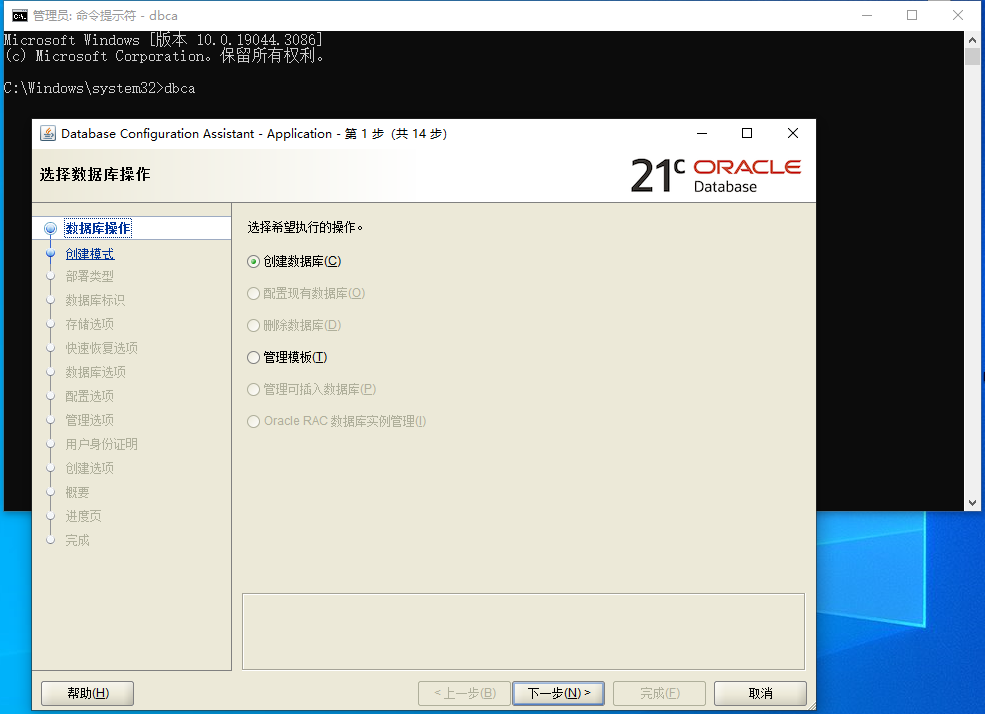Image resolution: width=985 pixels, height=714 pixels.
Task: Click the 用户身份证明 step in sidebar
Action: (x=102, y=444)
